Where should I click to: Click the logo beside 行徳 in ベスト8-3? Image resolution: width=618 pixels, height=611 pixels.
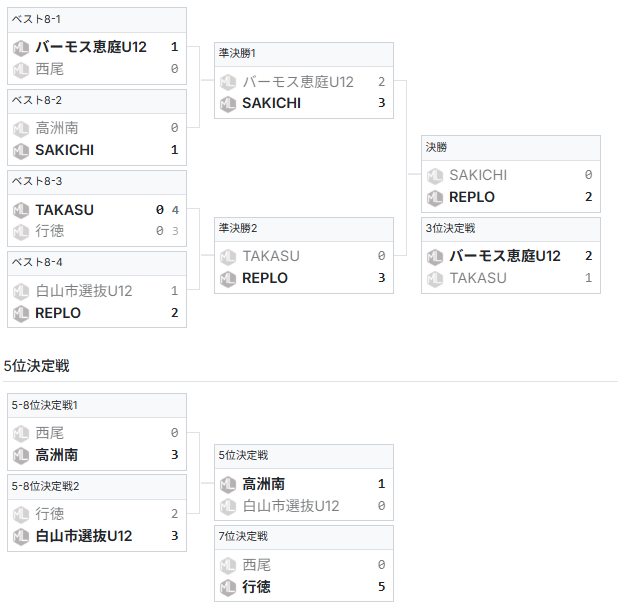(20, 232)
